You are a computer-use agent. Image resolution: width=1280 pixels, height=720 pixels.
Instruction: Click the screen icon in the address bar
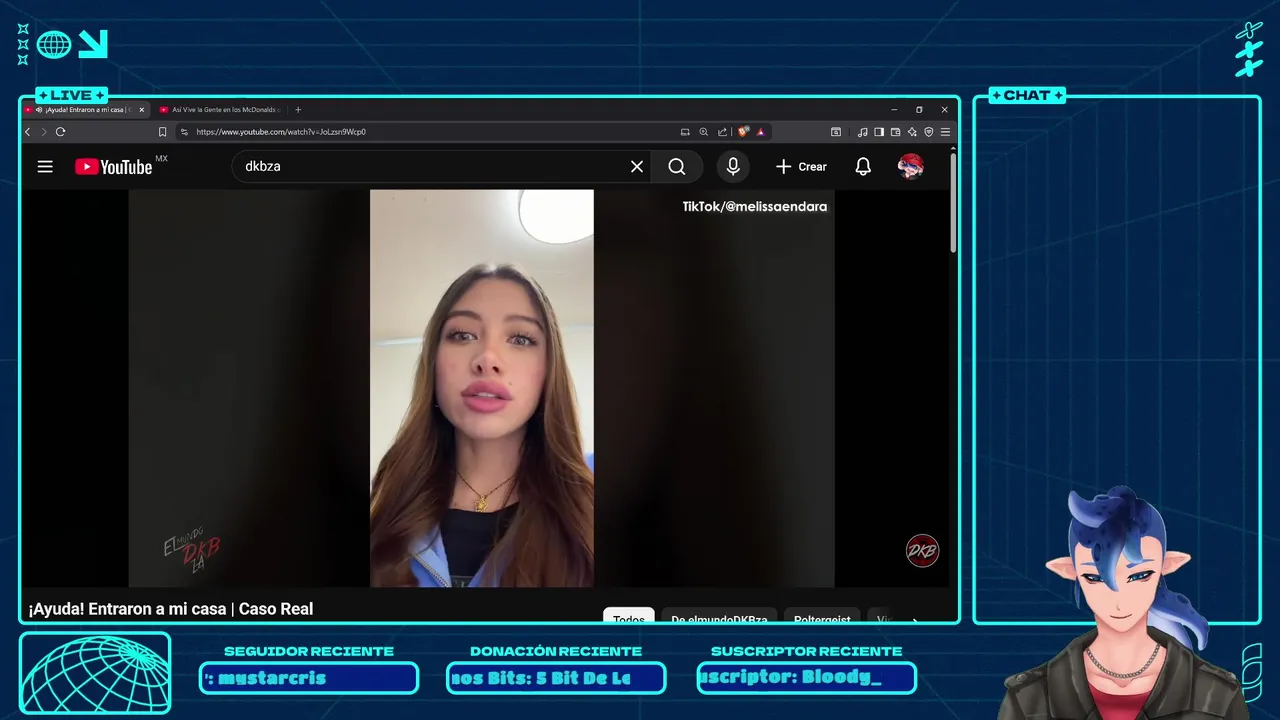[x=685, y=132]
